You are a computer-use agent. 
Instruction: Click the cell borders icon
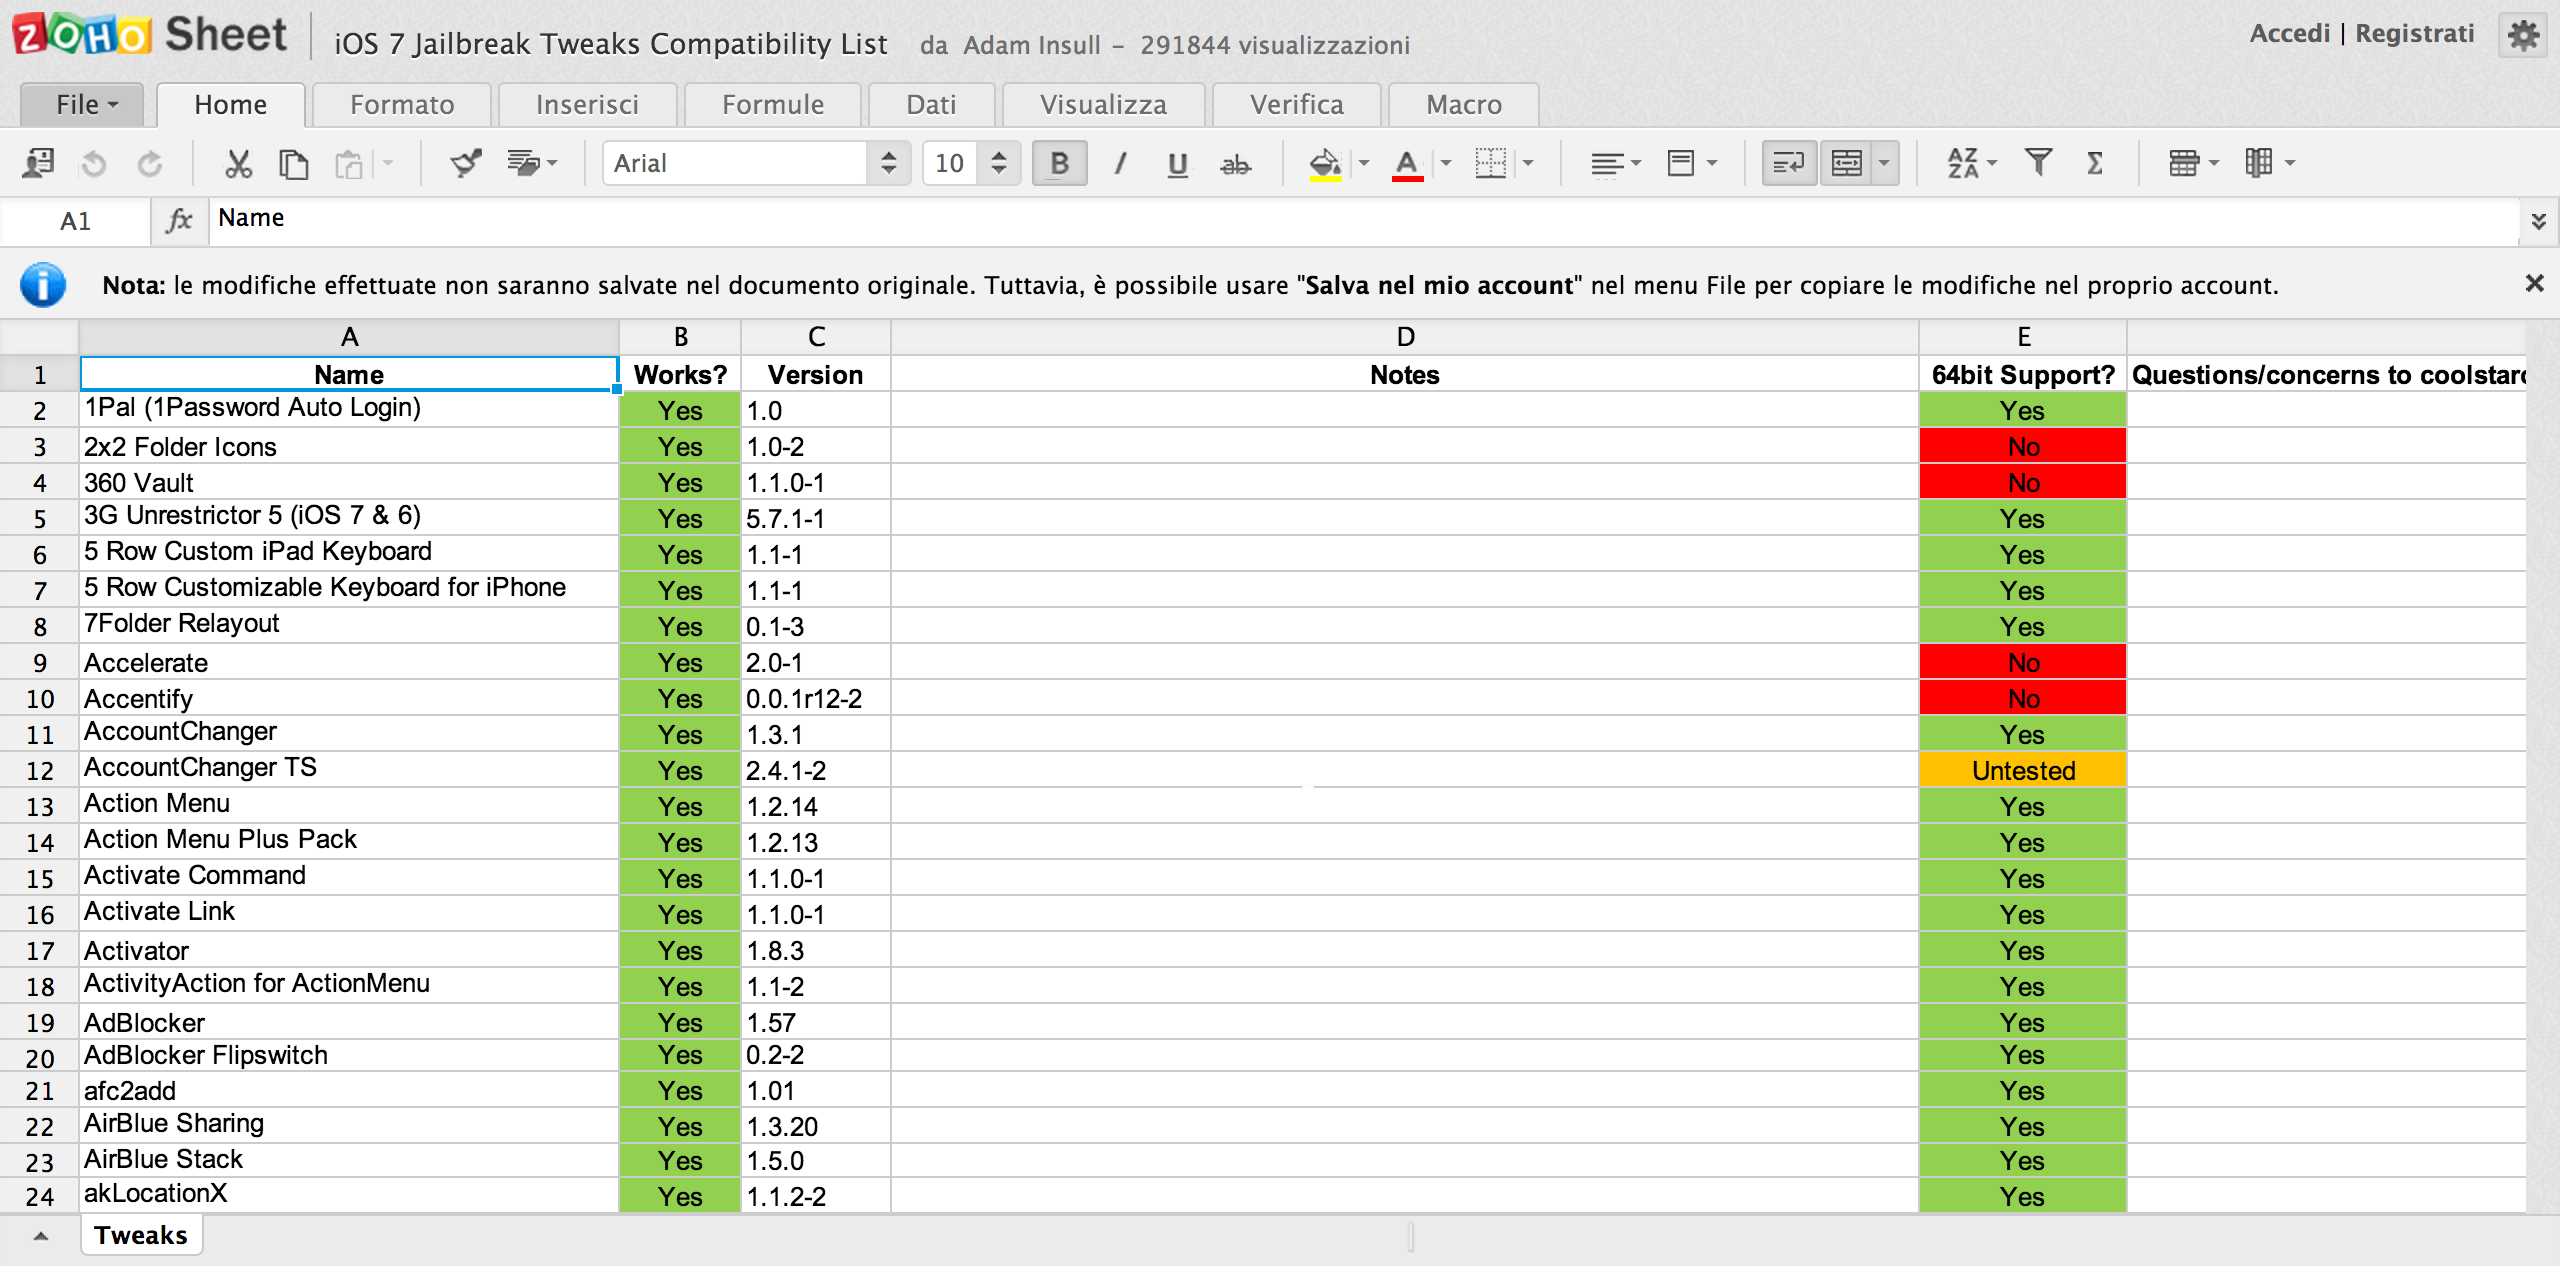1490,163
